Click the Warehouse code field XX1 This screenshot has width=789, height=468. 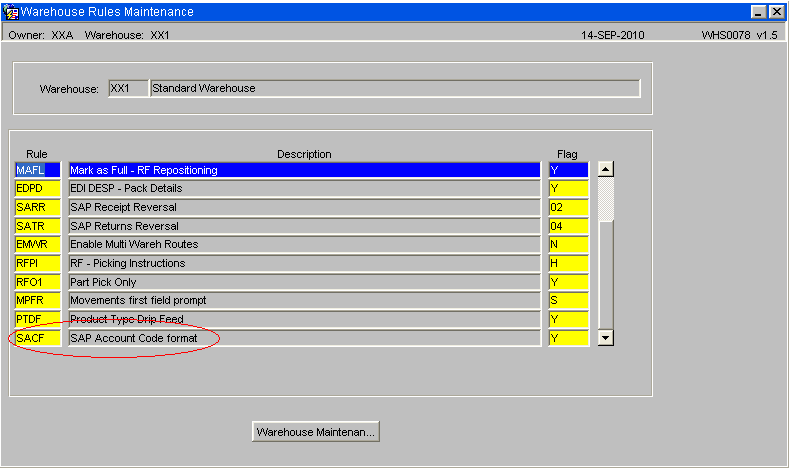(x=128, y=88)
